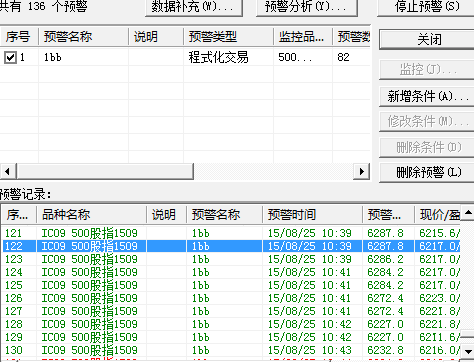Click the horizontal scrollbar thumb
Viewport: 474px width, 362px height.
point(105,172)
